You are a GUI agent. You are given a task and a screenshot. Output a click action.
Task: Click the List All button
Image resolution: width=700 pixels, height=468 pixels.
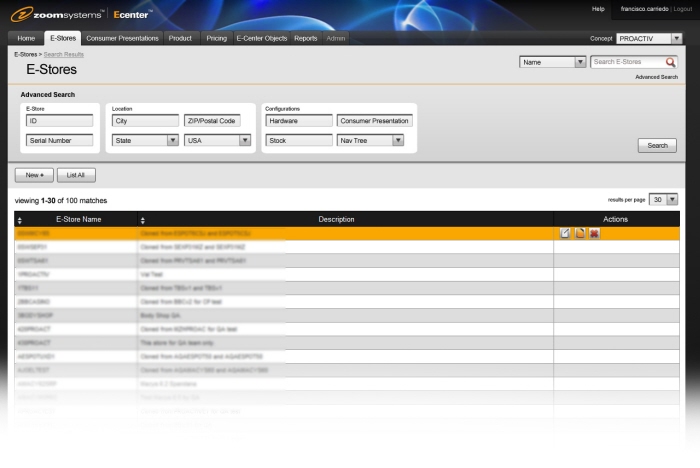tap(76, 175)
